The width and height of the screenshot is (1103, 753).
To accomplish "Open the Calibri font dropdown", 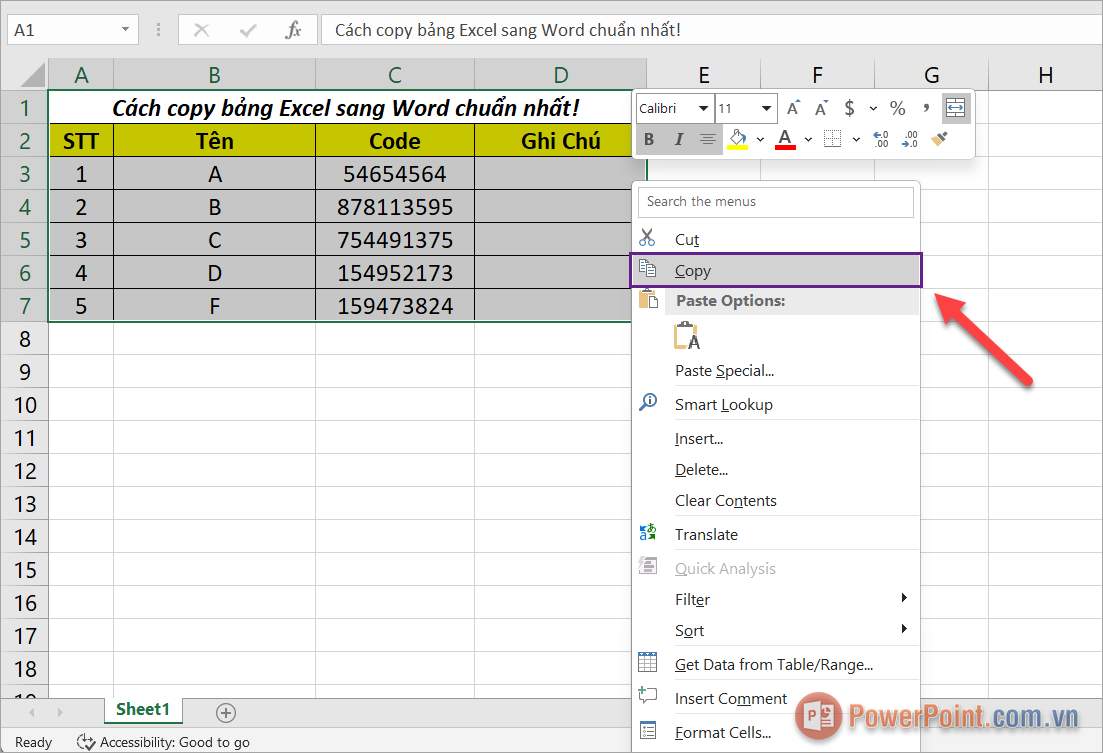I will coord(703,108).
